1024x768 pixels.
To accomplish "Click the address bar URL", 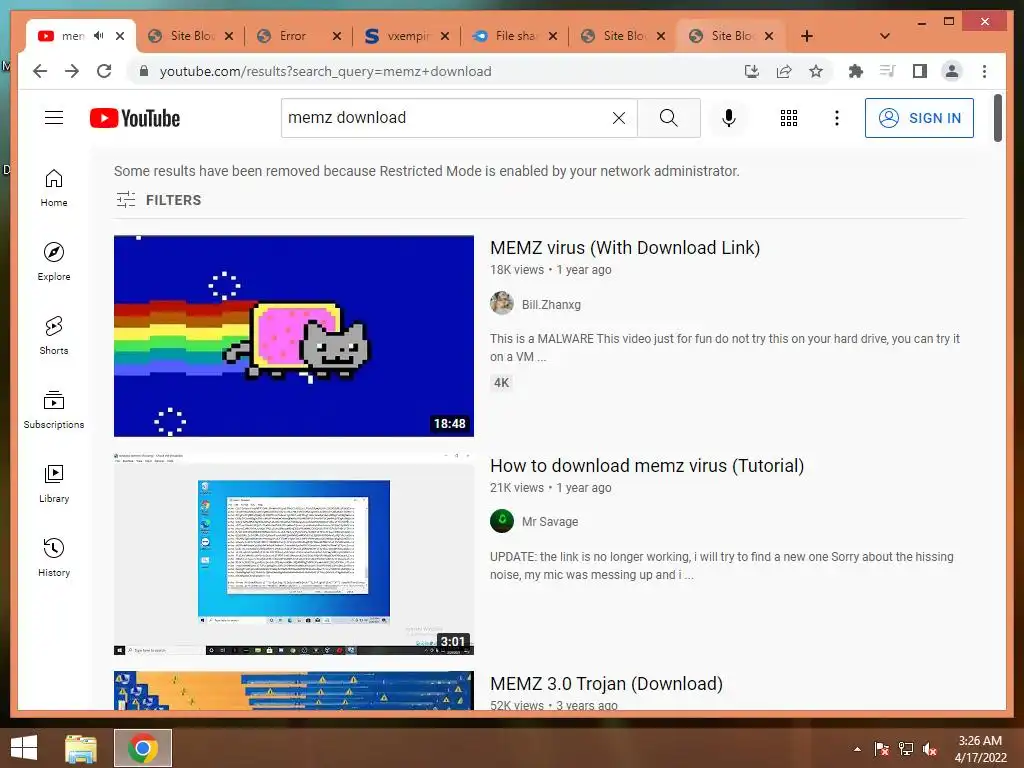I will pos(325,71).
